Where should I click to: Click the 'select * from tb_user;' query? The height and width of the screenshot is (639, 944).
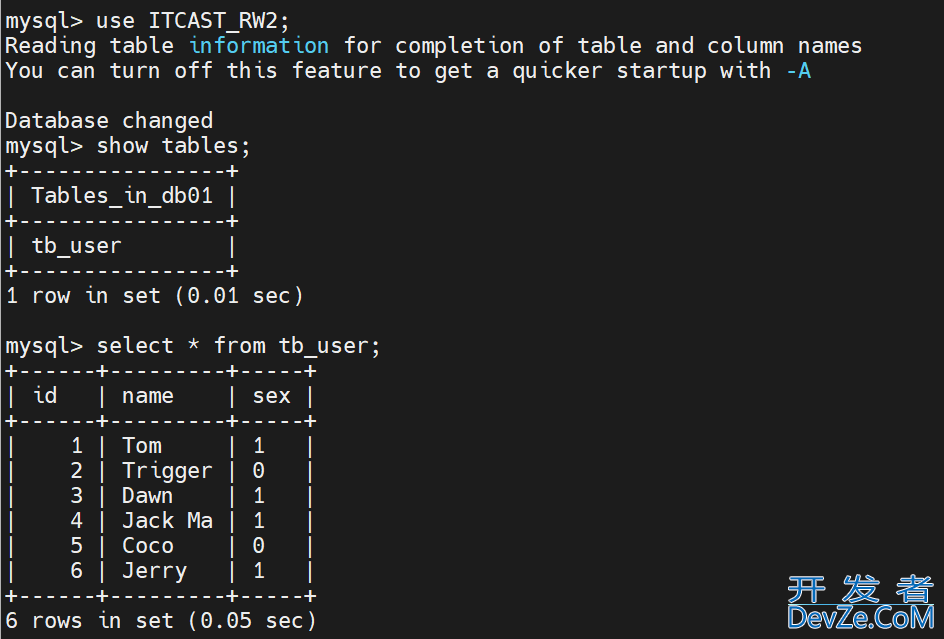[x=238, y=346]
